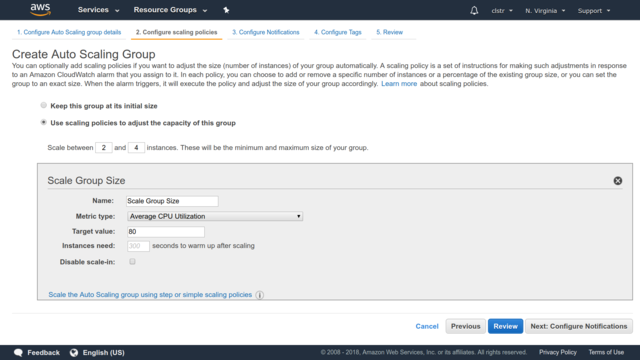Open the Feedback link in footer
Image resolution: width=640 pixels, height=360 pixels.
tap(43, 353)
